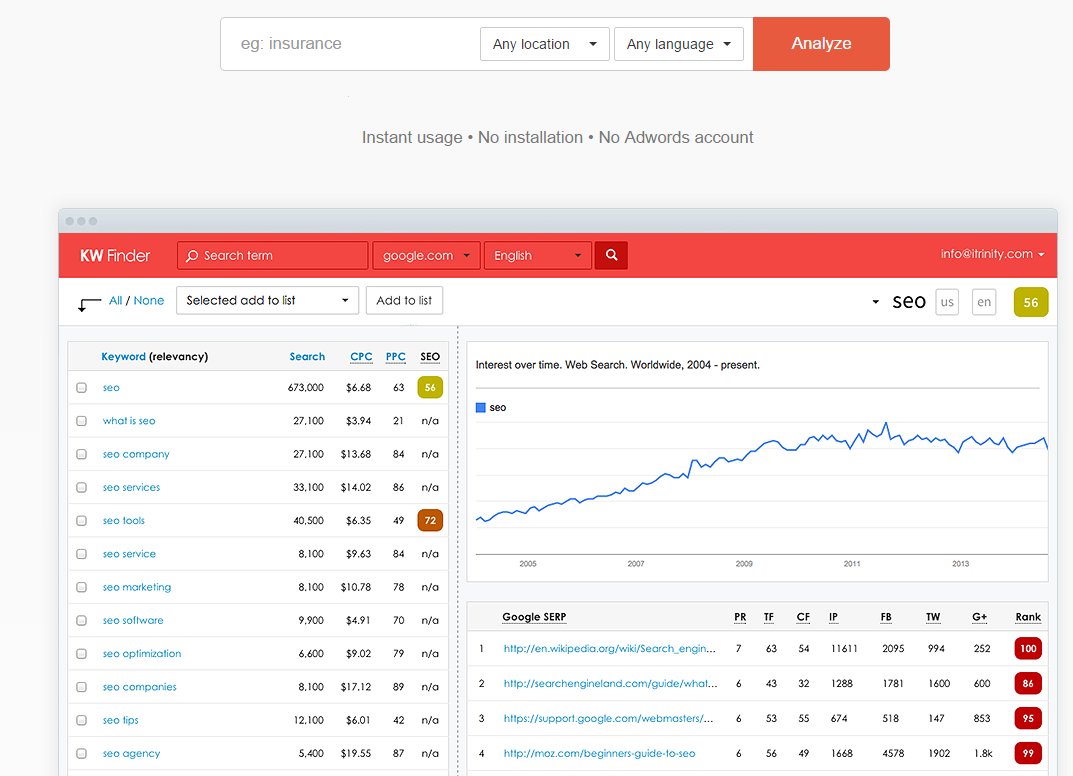Click the orange 72 SEO score badge
1073x776 pixels.
430,521
